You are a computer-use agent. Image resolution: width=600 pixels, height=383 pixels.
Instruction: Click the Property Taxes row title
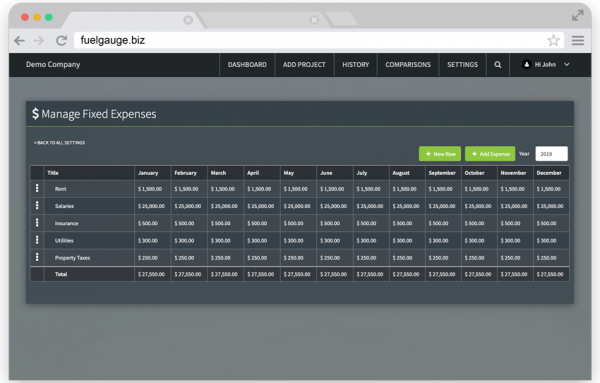[x=72, y=258]
